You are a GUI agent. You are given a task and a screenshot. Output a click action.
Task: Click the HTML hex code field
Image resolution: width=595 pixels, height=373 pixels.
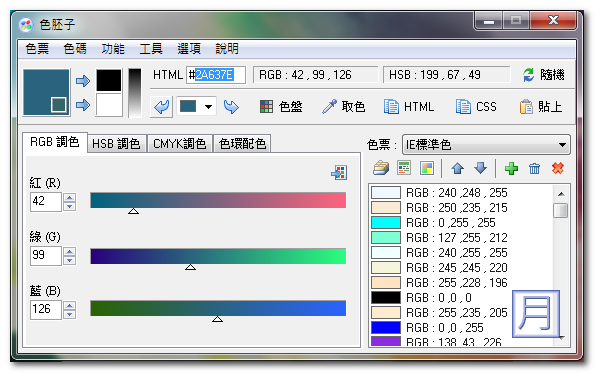coord(216,75)
